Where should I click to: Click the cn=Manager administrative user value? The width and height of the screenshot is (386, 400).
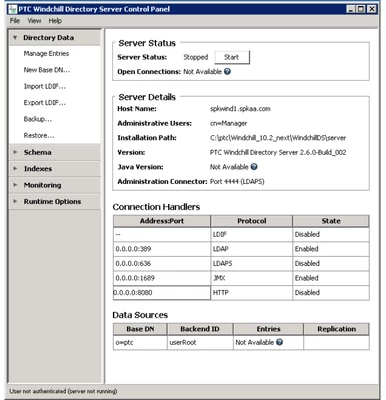point(228,123)
